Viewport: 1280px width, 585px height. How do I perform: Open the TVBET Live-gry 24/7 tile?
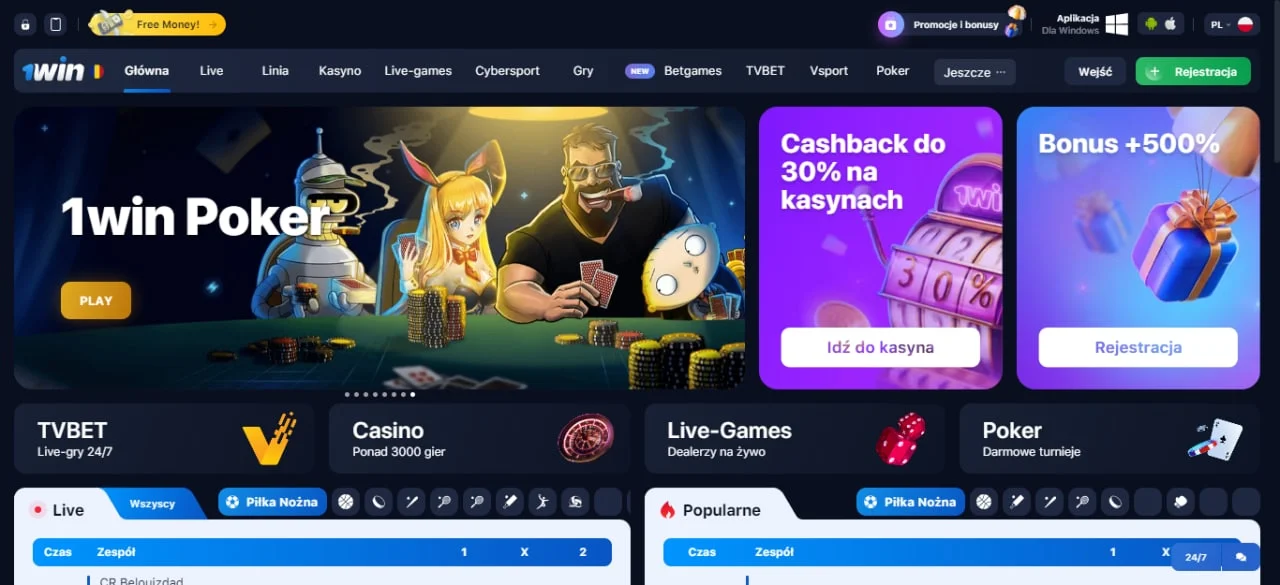163,438
